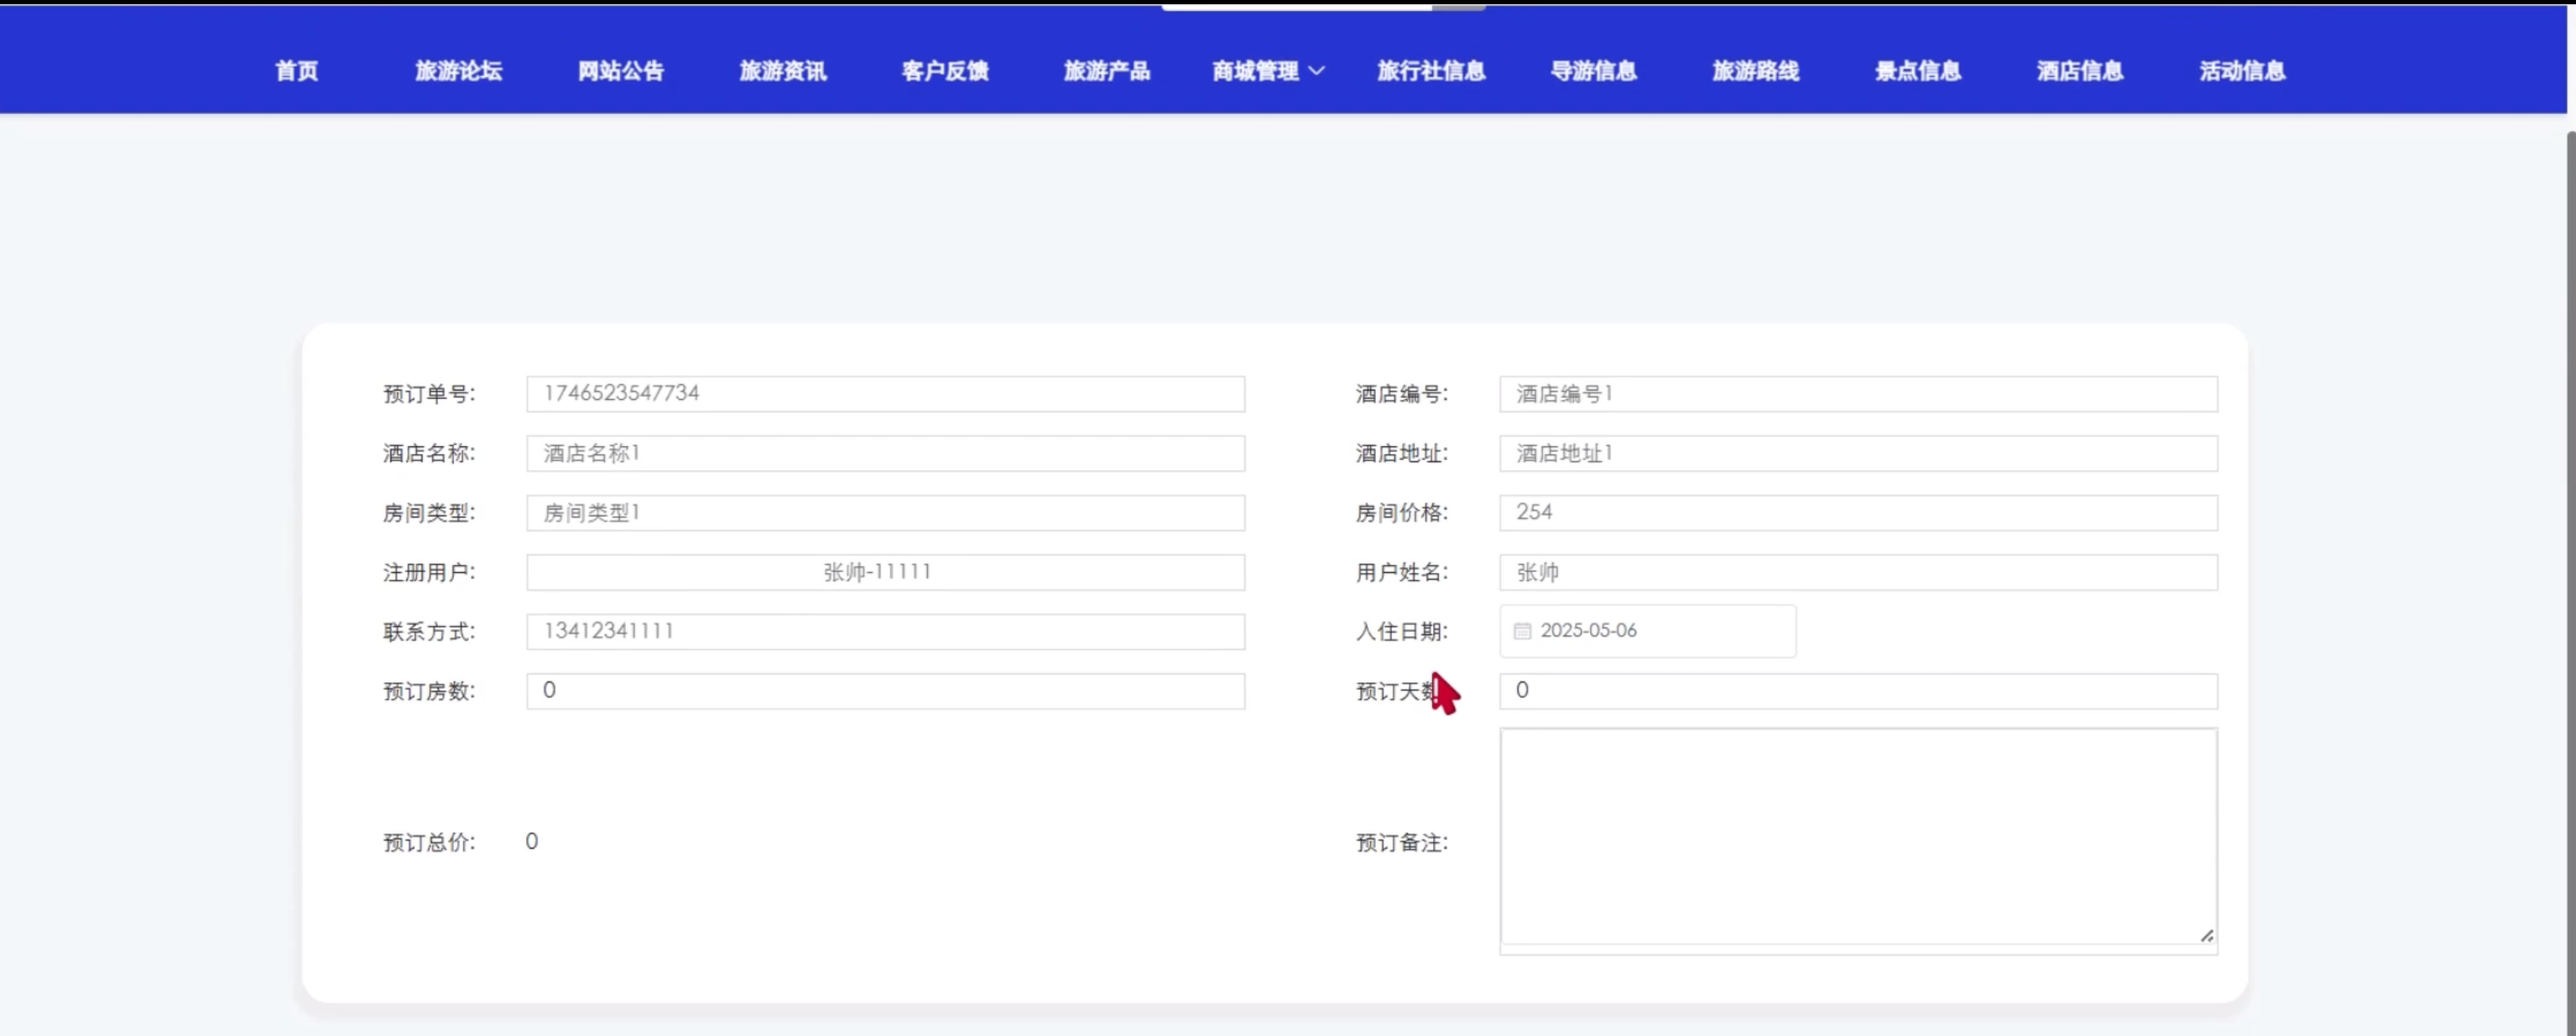2576x1036 pixels.
Task: Click 旅游路线 navigation link
Action: tap(1755, 71)
